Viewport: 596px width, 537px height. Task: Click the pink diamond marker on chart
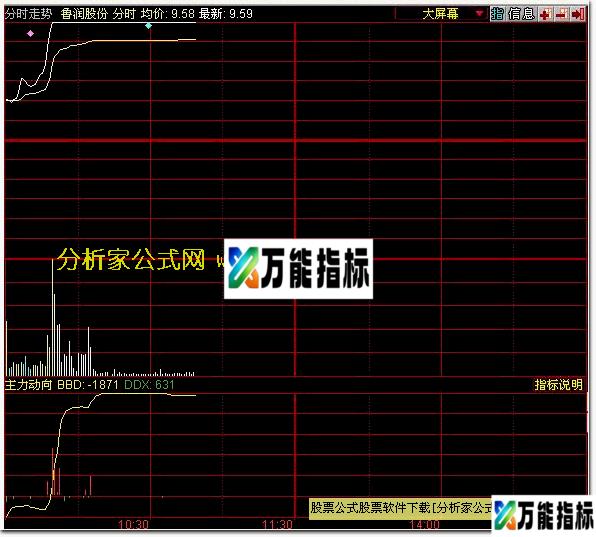pyautogui.click(x=30, y=33)
